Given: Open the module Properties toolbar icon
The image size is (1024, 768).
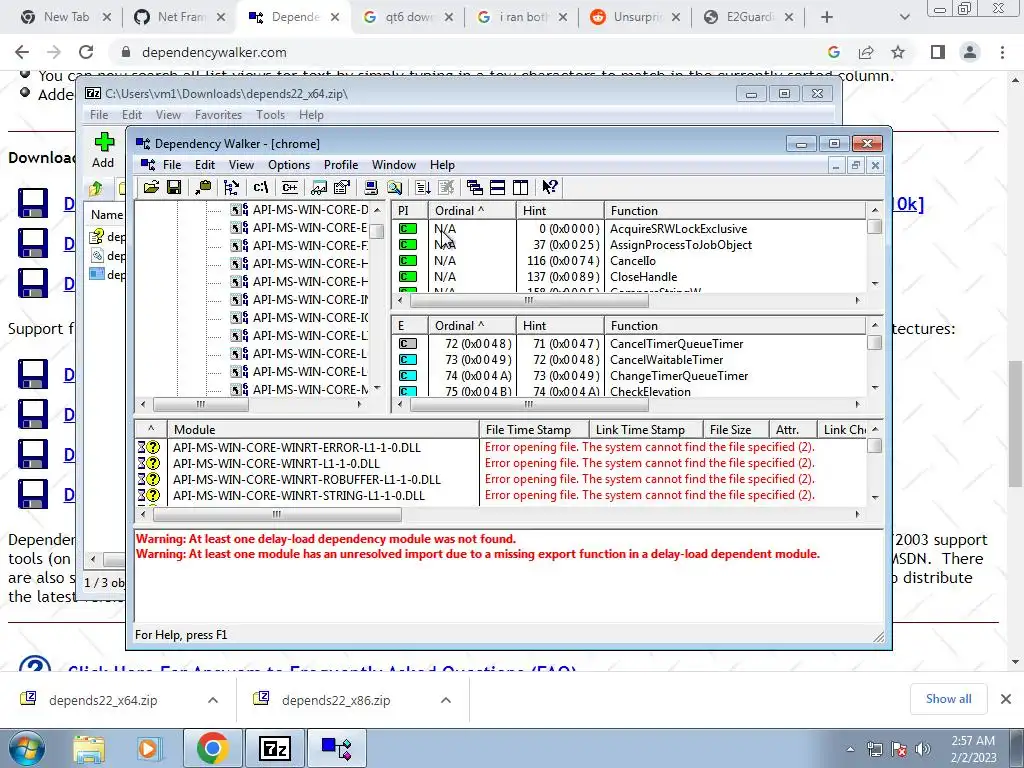Looking at the screenshot, I should point(342,187).
